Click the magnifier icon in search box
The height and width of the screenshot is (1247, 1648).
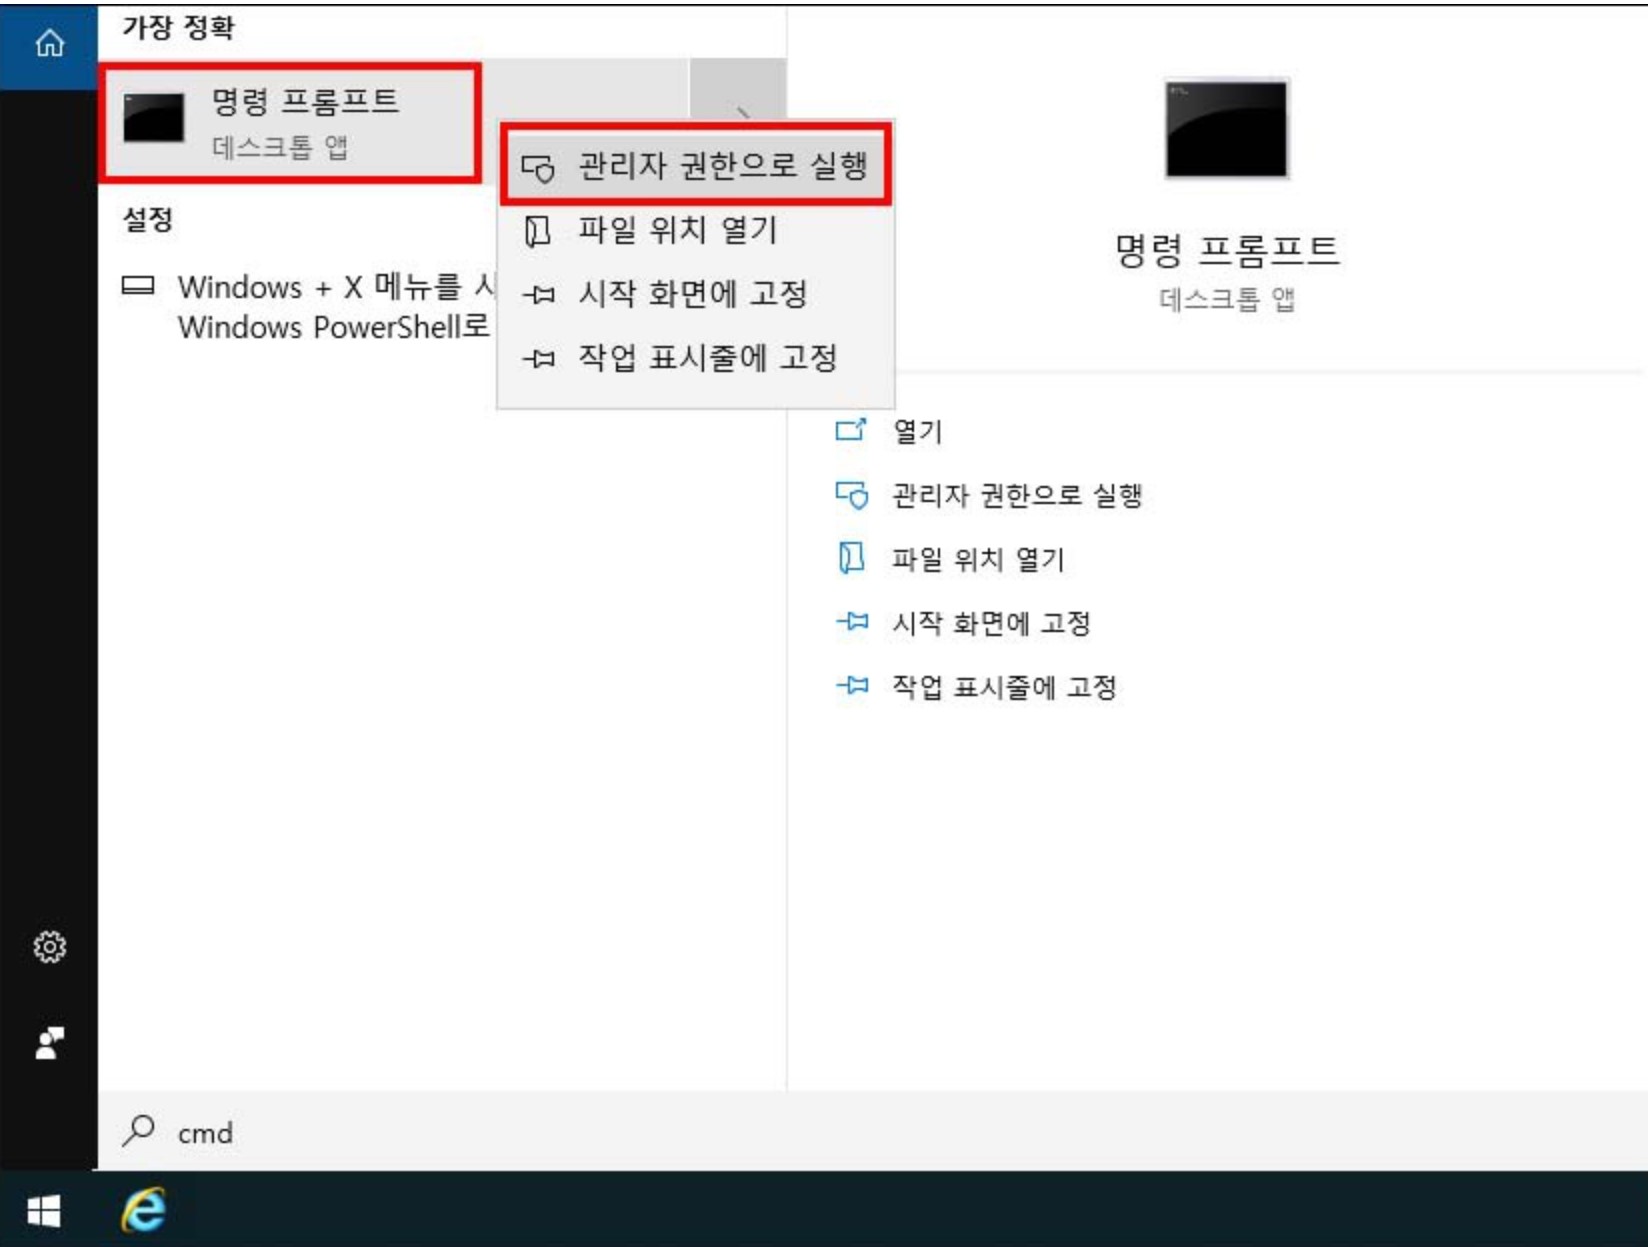[x=138, y=1131]
